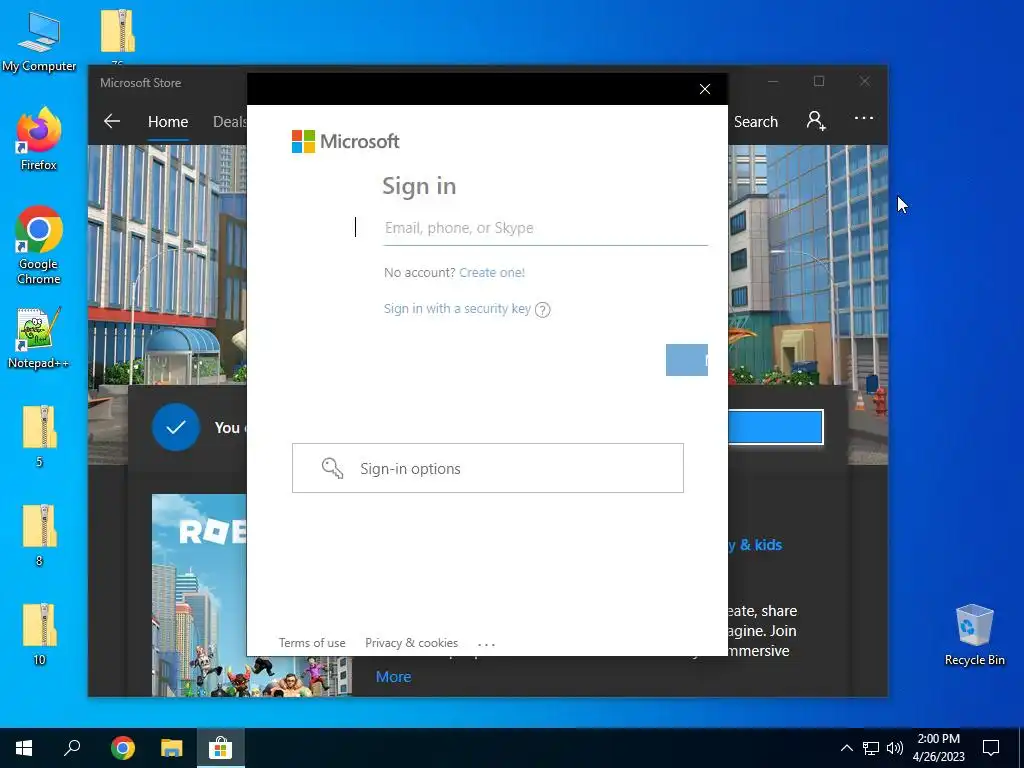Switch to the Deals tab in Store
Image resolution: width=1024 pixels, height=768 pixels.
[230, 121]
